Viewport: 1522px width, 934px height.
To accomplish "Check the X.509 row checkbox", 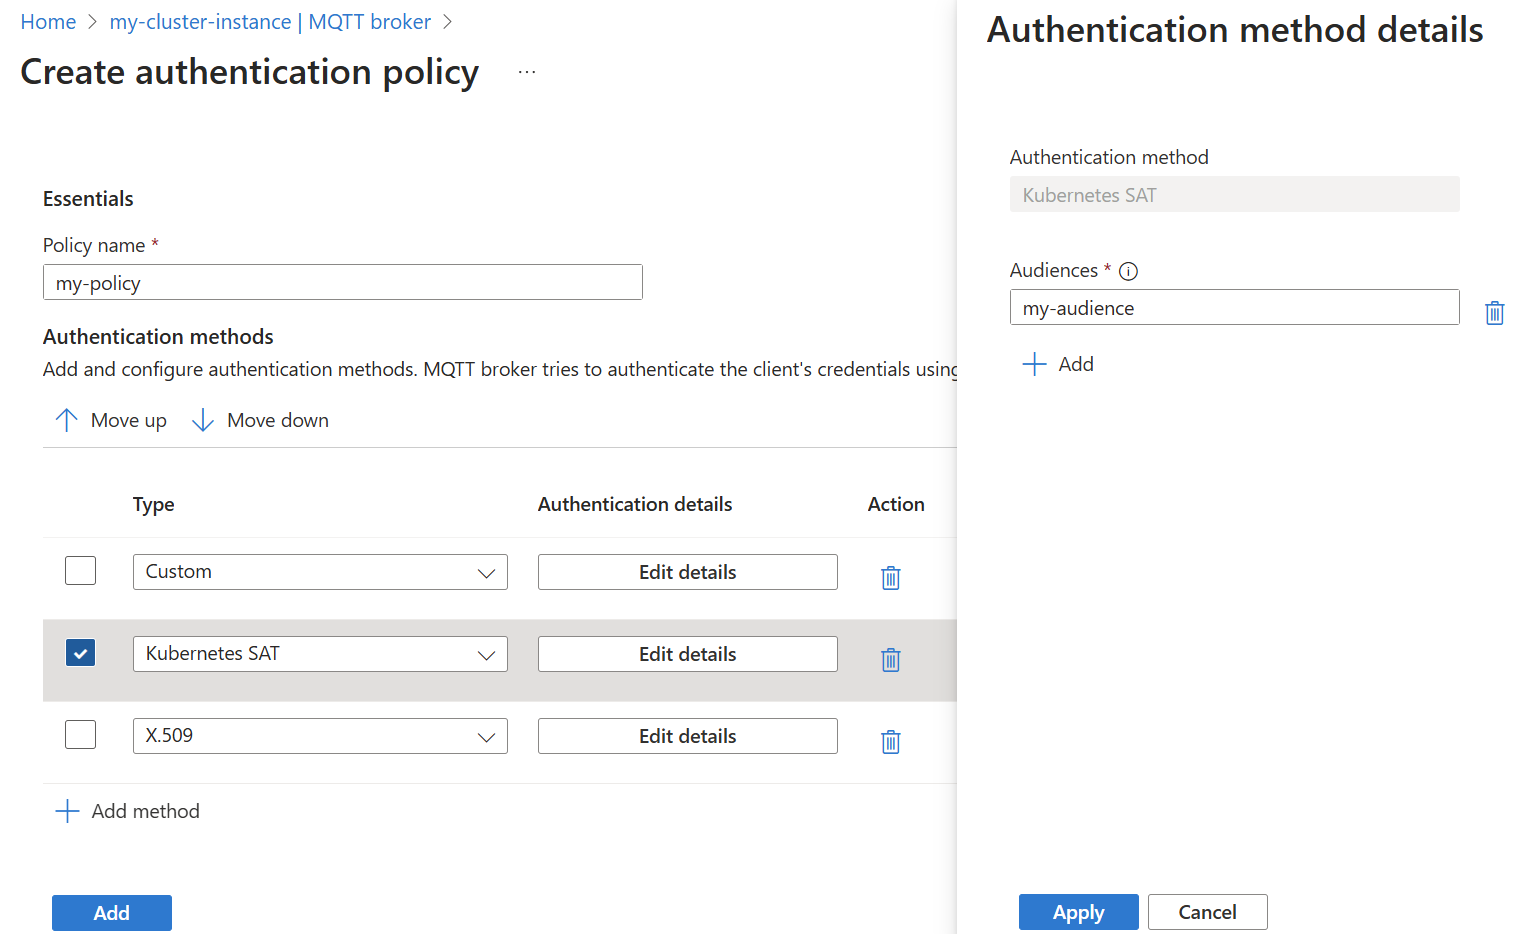I will [80, 734].
